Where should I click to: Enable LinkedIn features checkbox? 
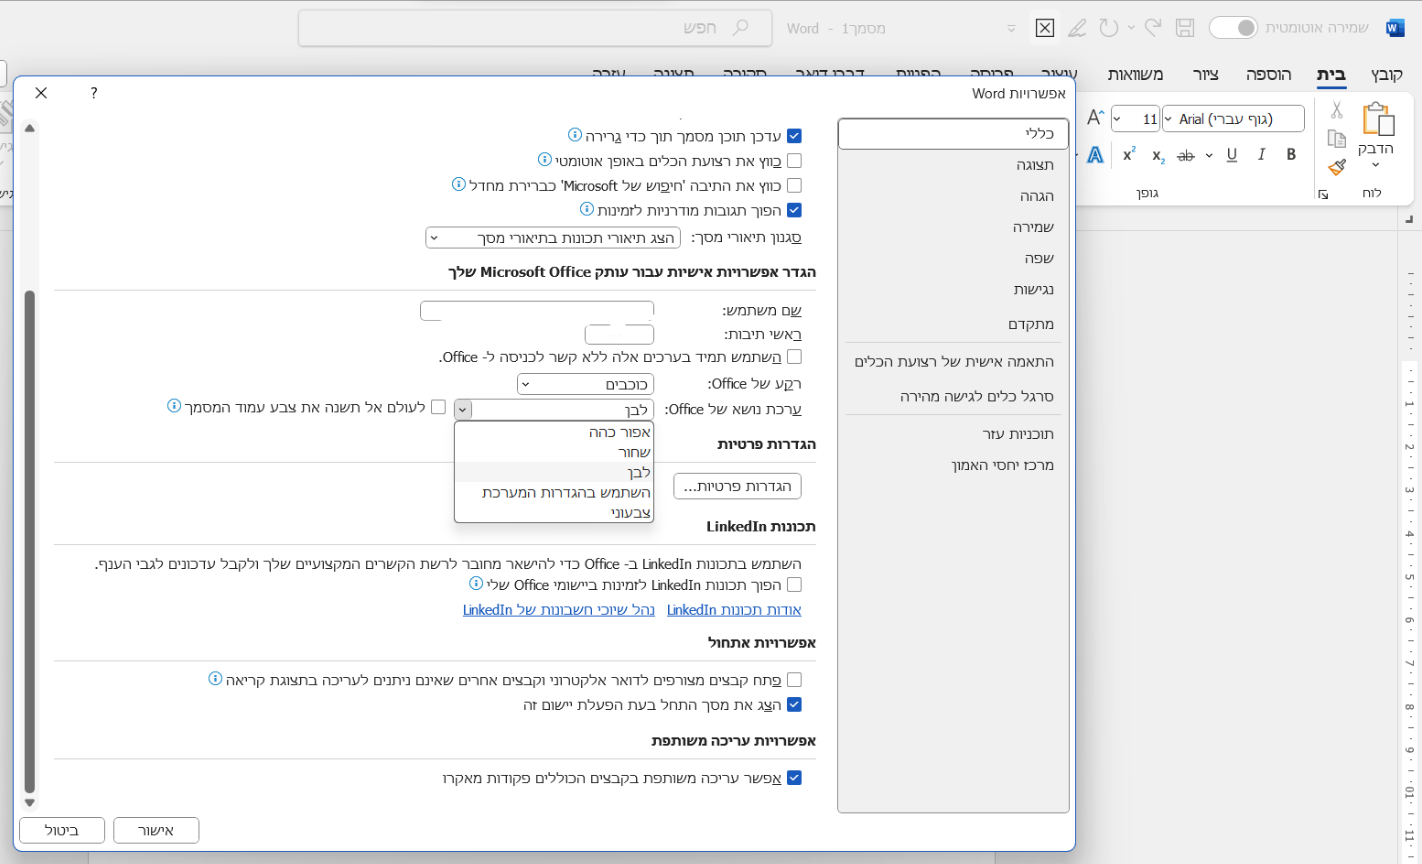click(x=794, y=585)
